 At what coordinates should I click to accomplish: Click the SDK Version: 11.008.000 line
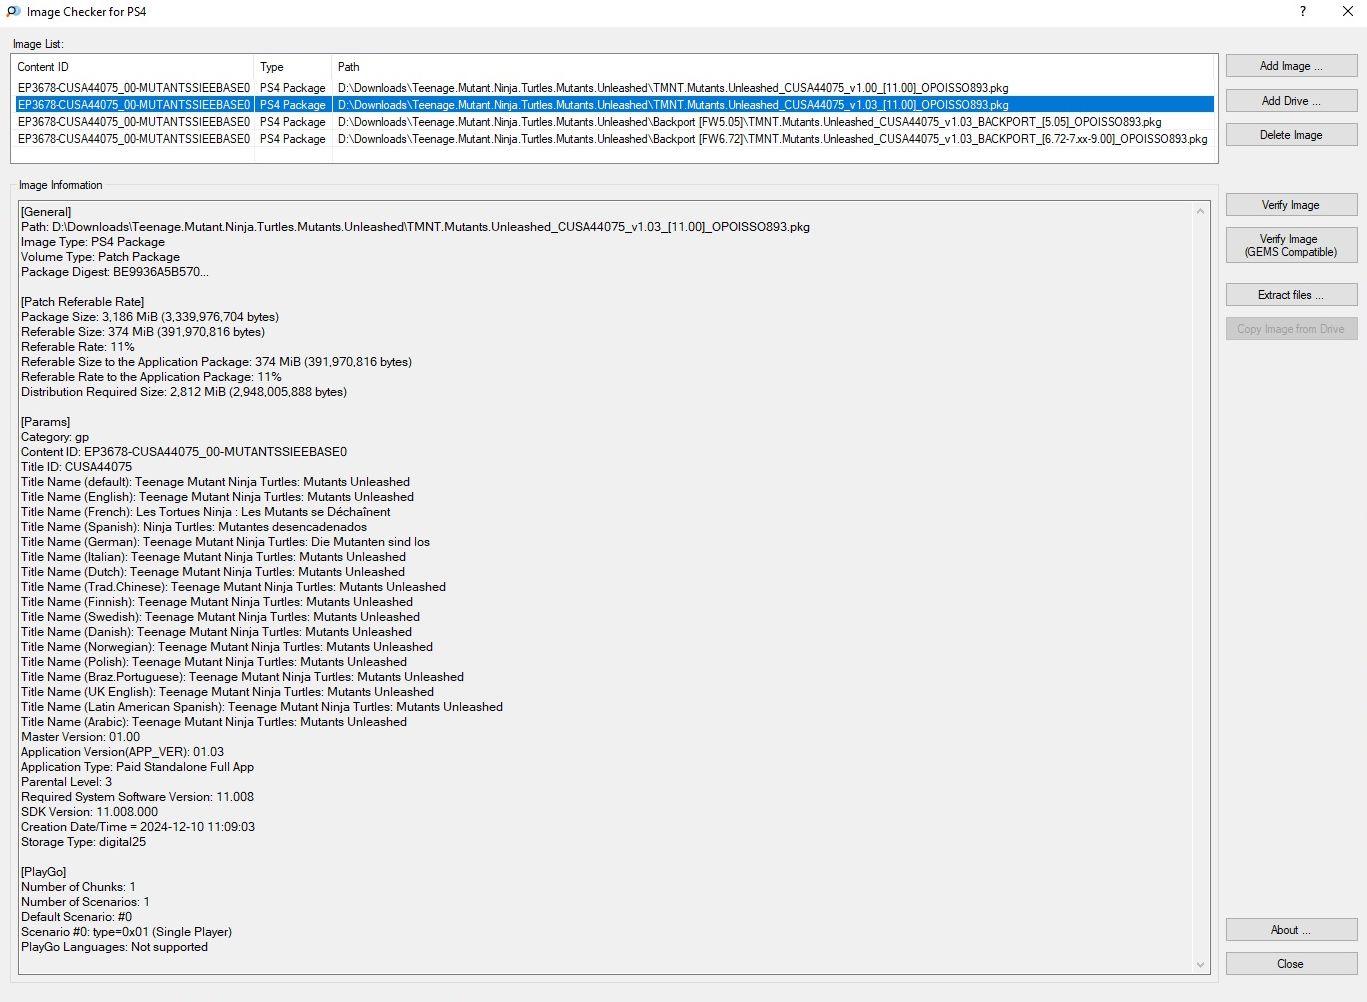coord(89,812)
